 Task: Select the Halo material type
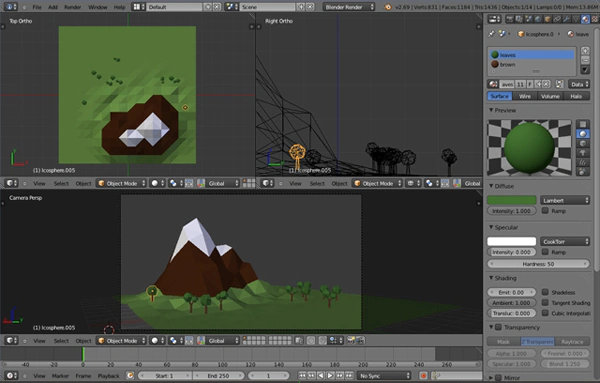point(576,96)
